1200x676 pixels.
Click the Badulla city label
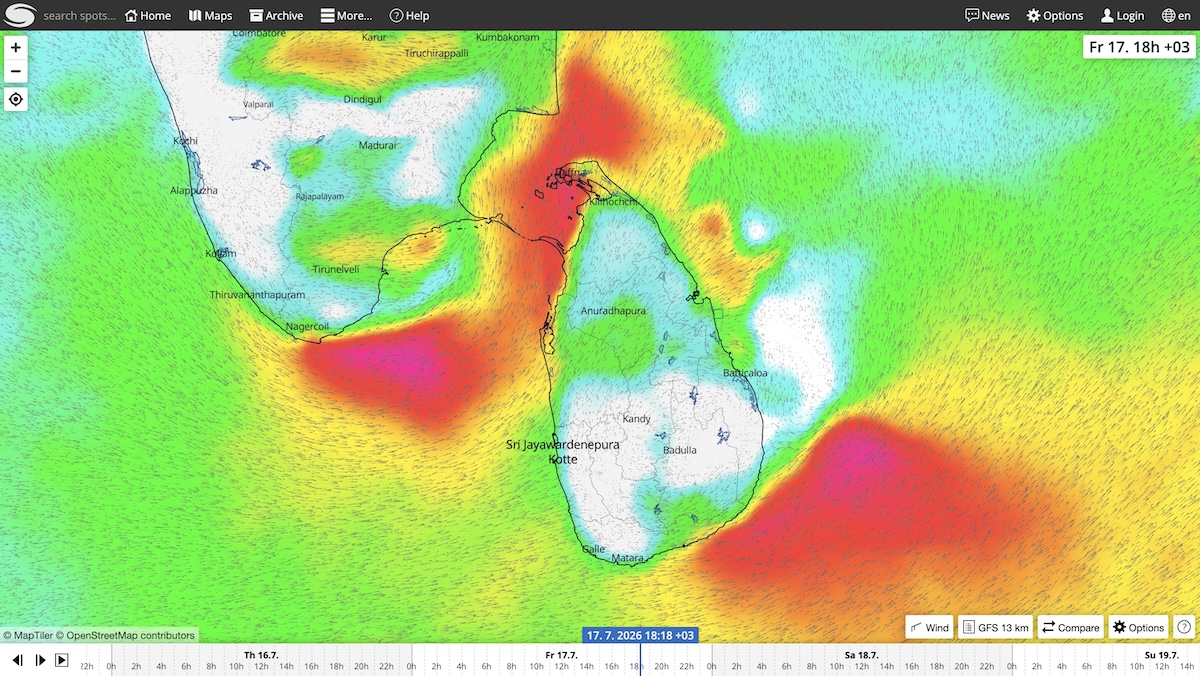(679, 450)
